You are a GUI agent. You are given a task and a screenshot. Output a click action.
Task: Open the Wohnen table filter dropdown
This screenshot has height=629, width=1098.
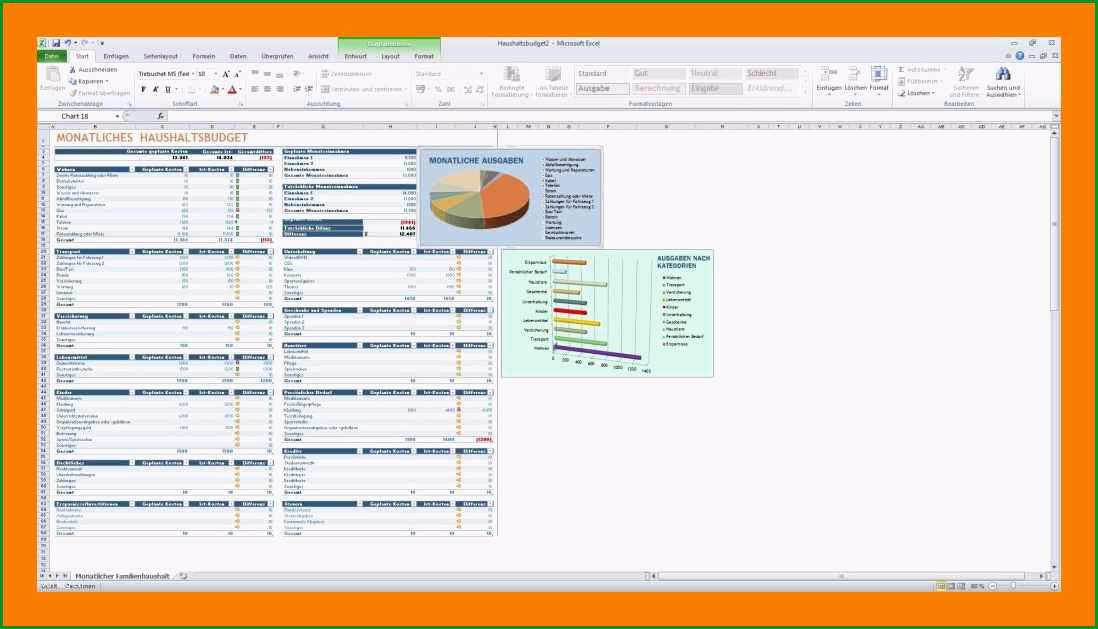132,170
